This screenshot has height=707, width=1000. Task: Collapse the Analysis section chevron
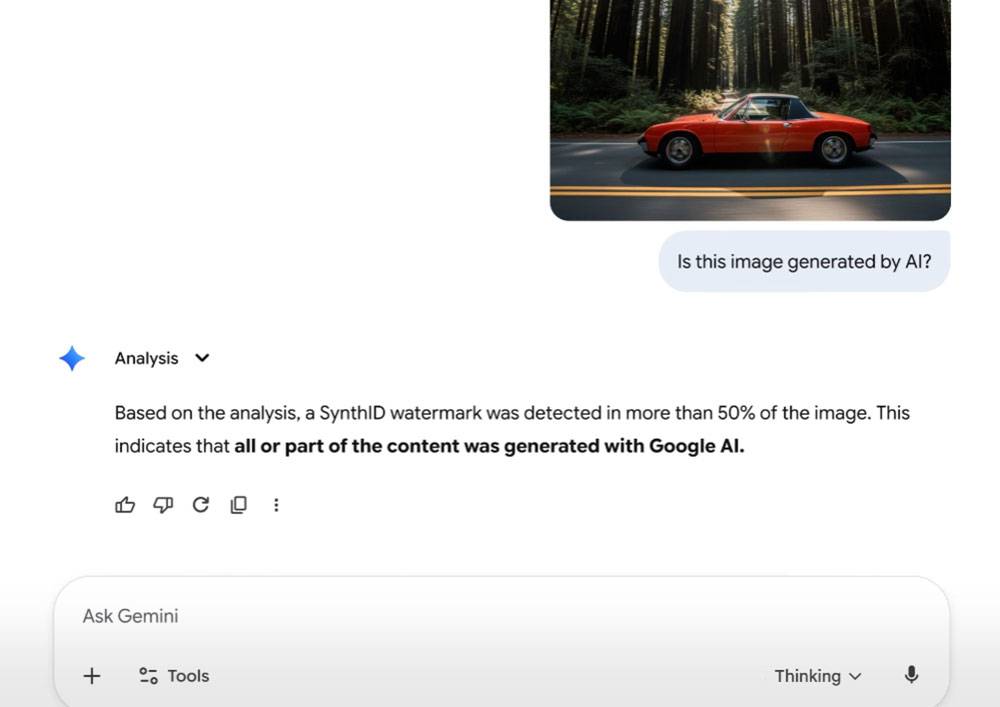(202, 358)
